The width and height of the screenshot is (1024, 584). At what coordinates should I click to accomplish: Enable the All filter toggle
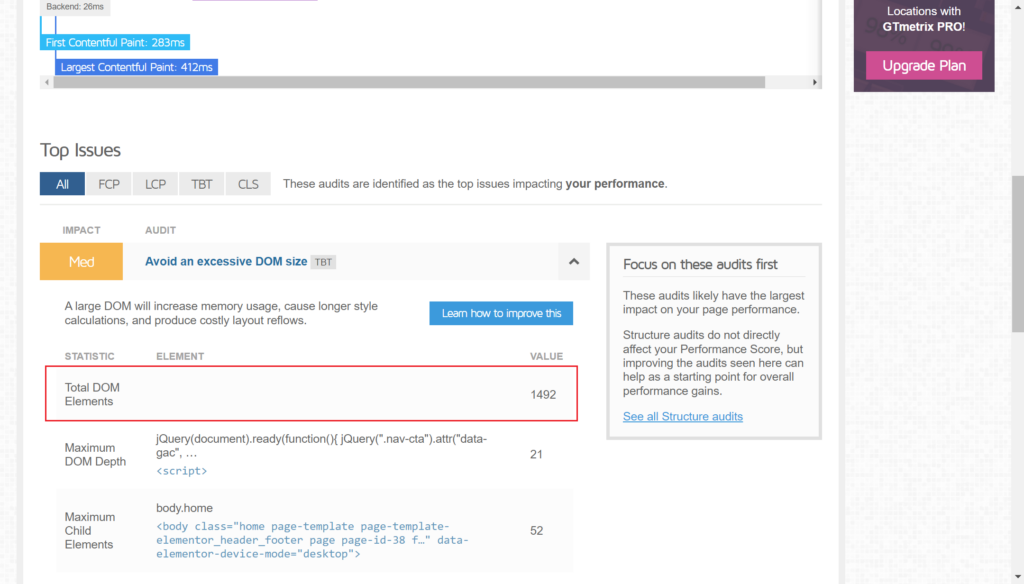pos(62,183)
